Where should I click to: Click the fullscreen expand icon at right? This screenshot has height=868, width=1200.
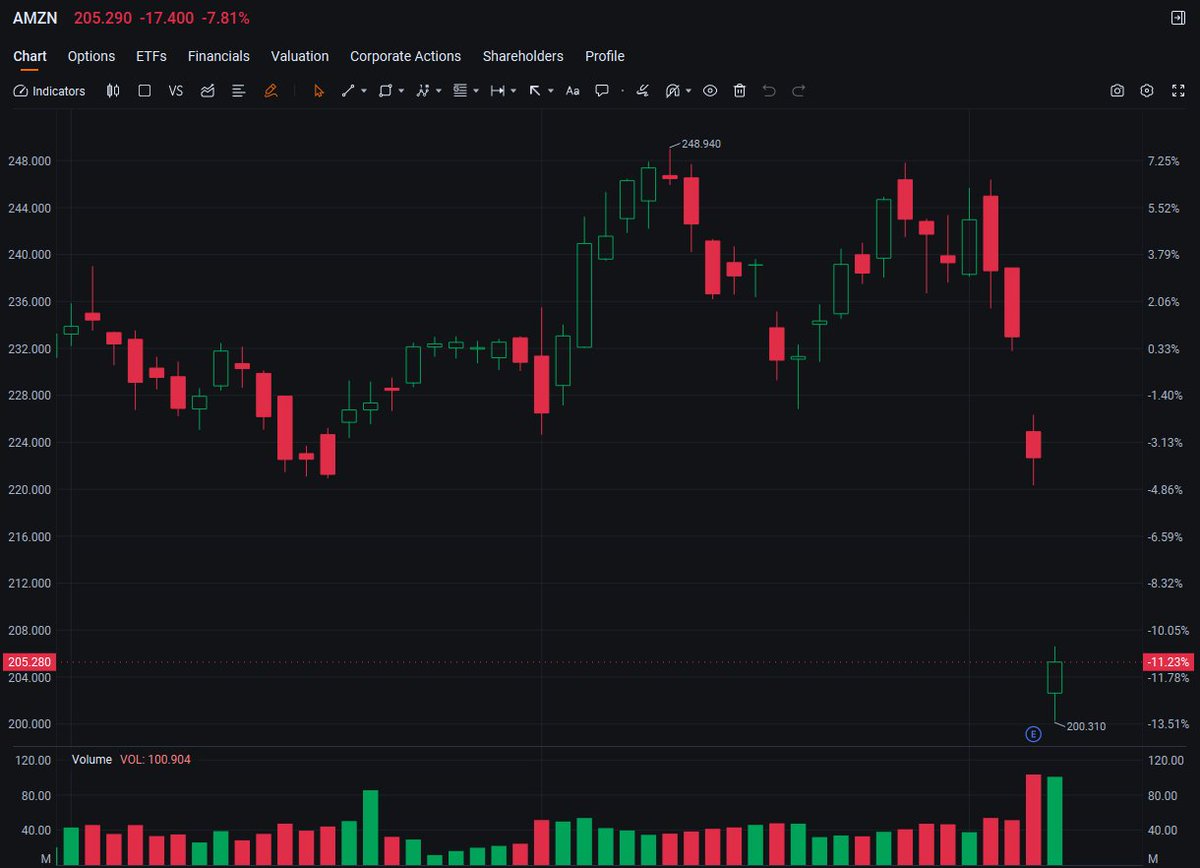coord(1177,91)
